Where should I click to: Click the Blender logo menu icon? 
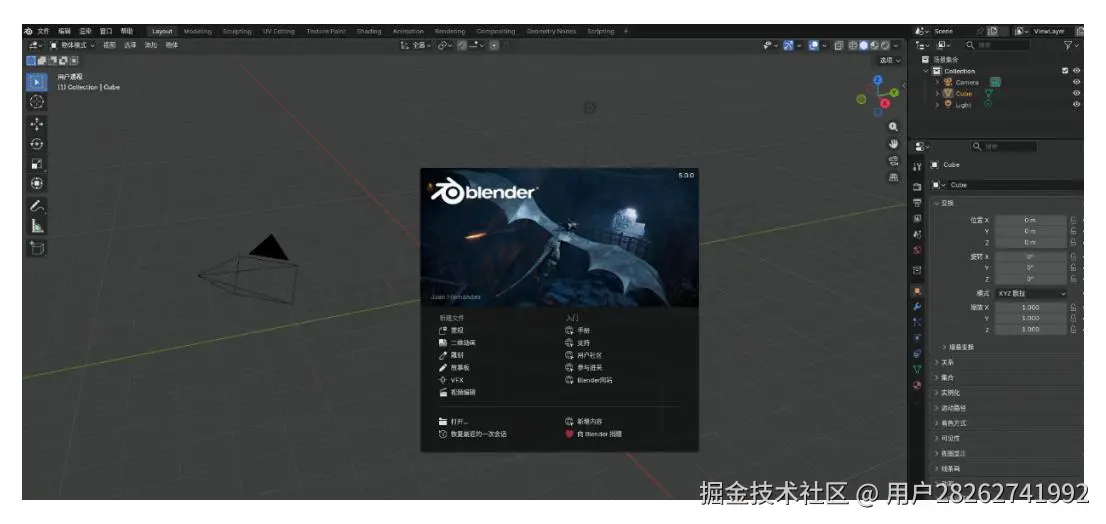tap(28, 31)
